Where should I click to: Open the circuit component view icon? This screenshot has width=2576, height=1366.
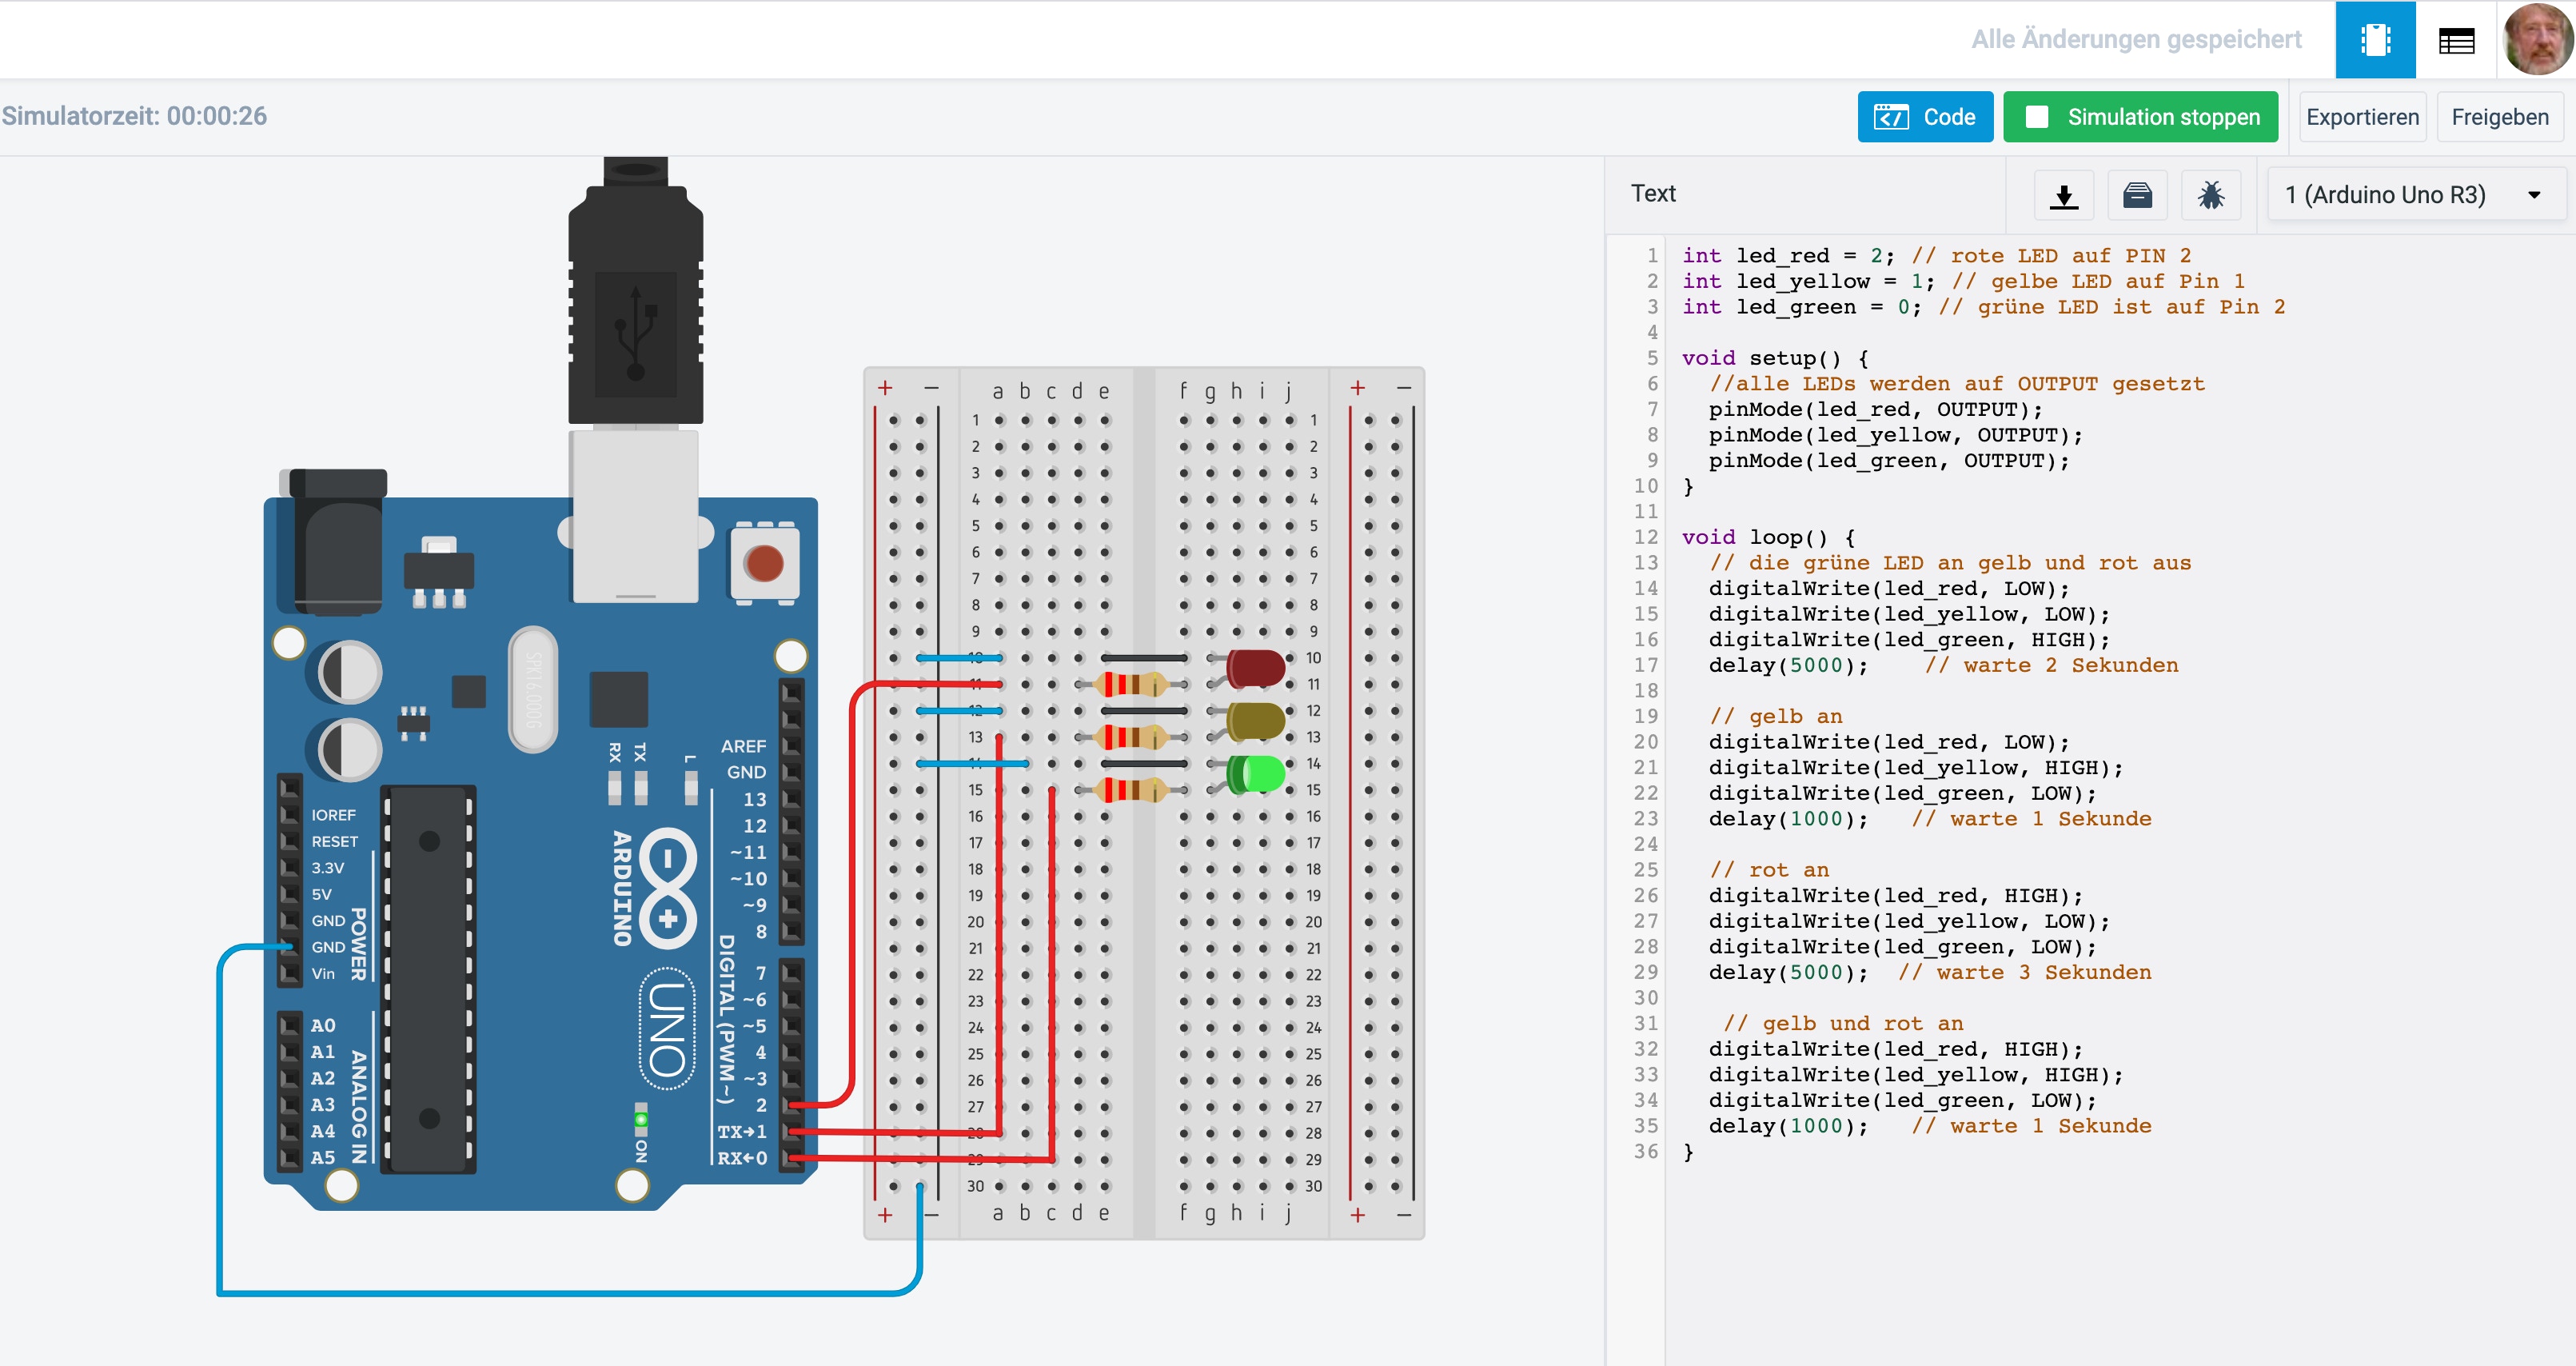(x=2375, y=40)
